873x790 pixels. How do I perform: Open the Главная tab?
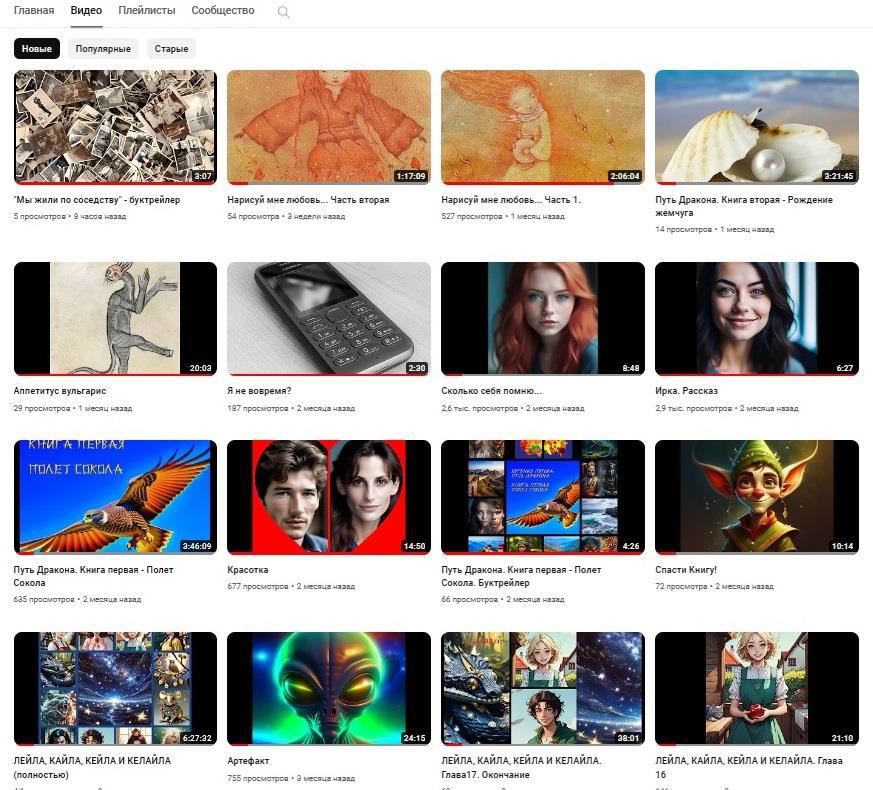[34, 10]
